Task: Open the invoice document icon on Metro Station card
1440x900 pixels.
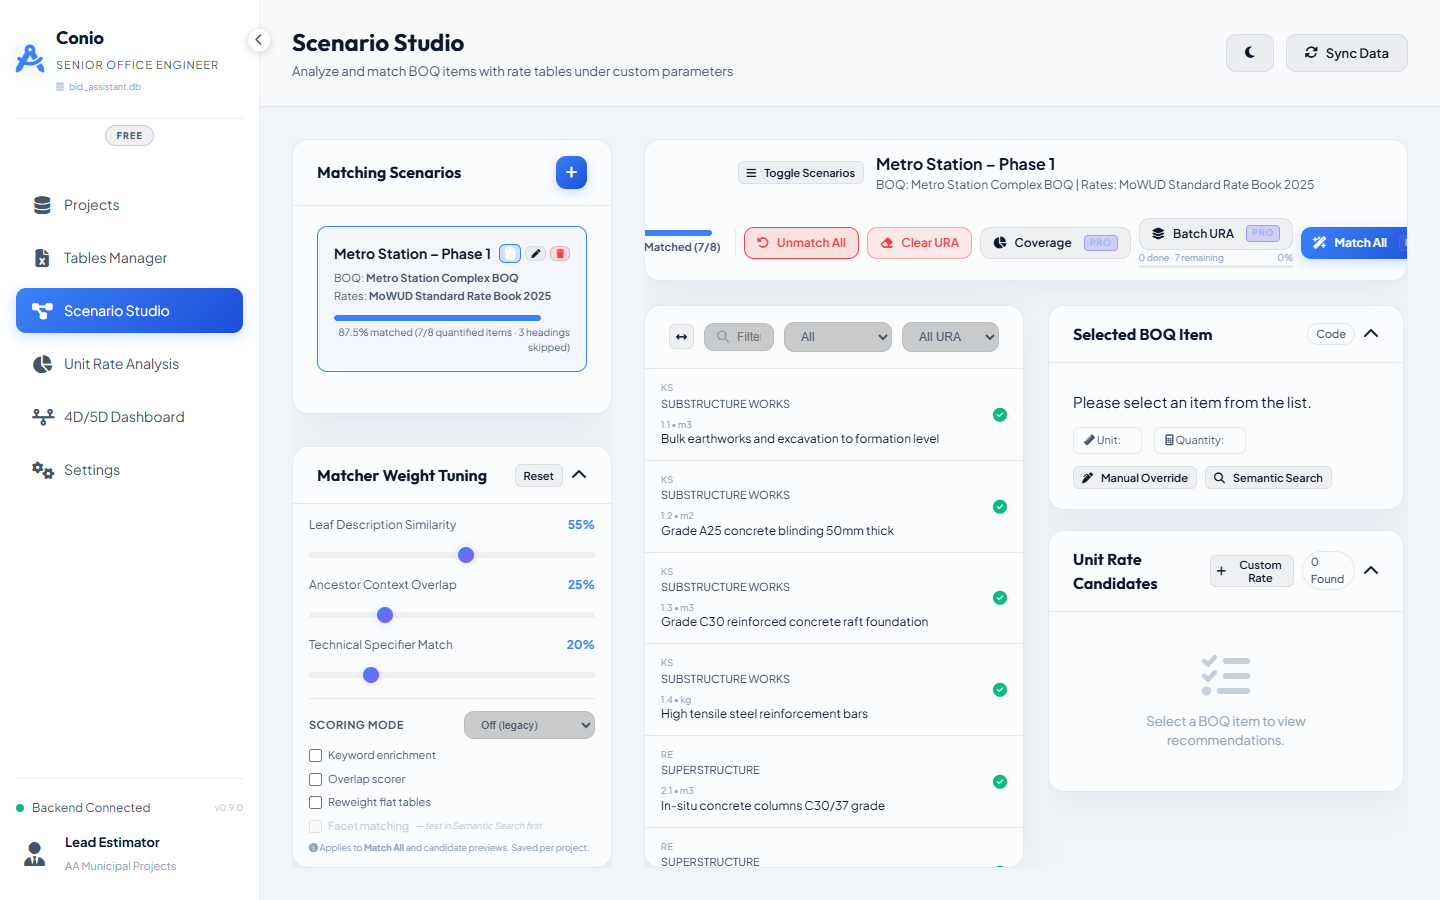Action: tap(510, 254)
